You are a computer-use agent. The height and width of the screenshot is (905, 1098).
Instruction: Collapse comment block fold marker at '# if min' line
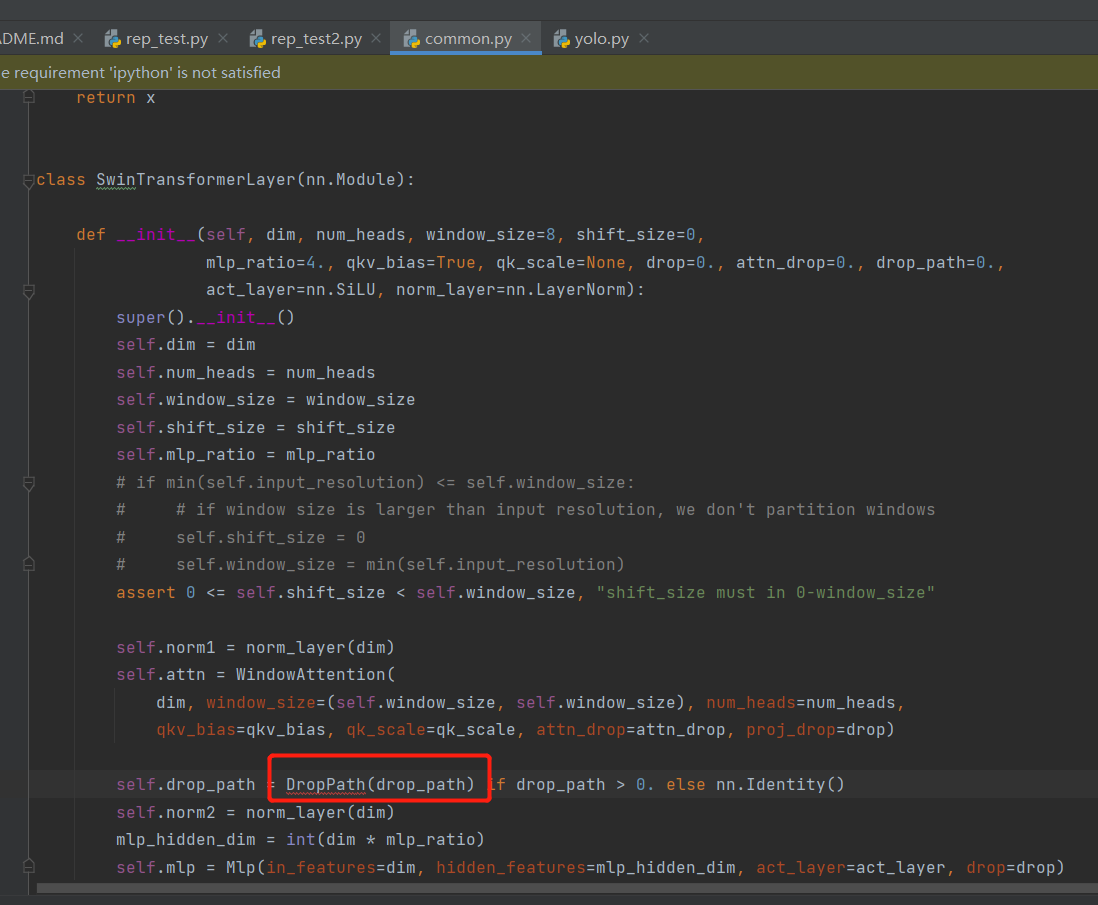coord(29,483)
